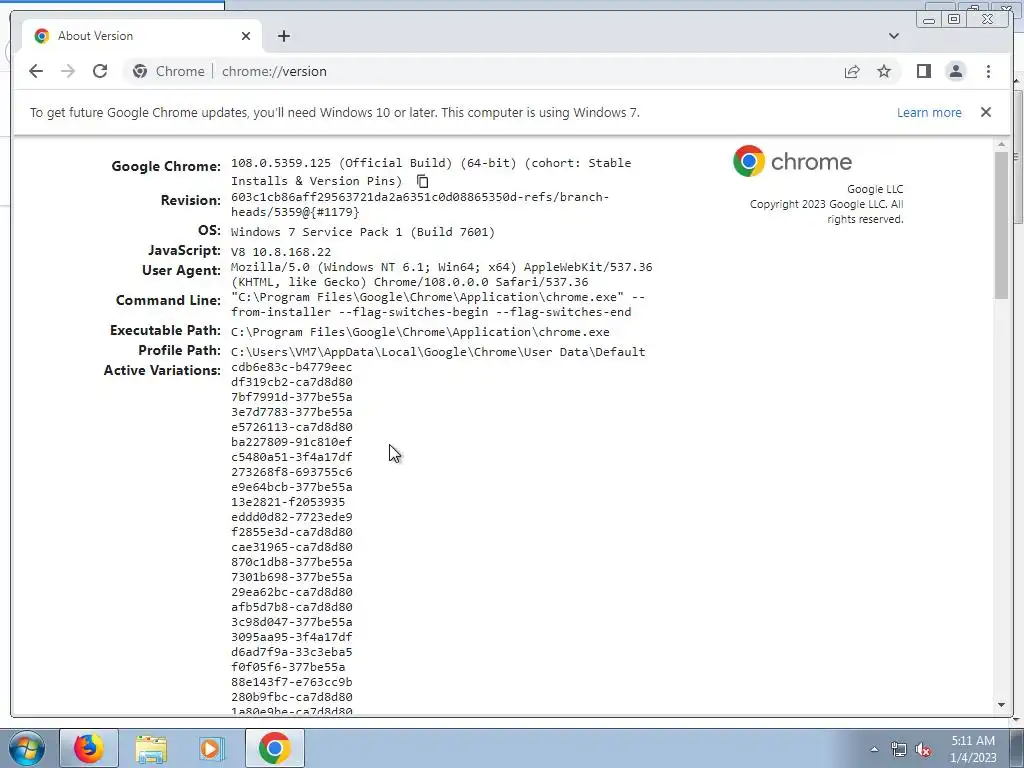The width and height of the screenshot is (1024, 768).
Task: Open a new tab with plus button
Action: 283,36
